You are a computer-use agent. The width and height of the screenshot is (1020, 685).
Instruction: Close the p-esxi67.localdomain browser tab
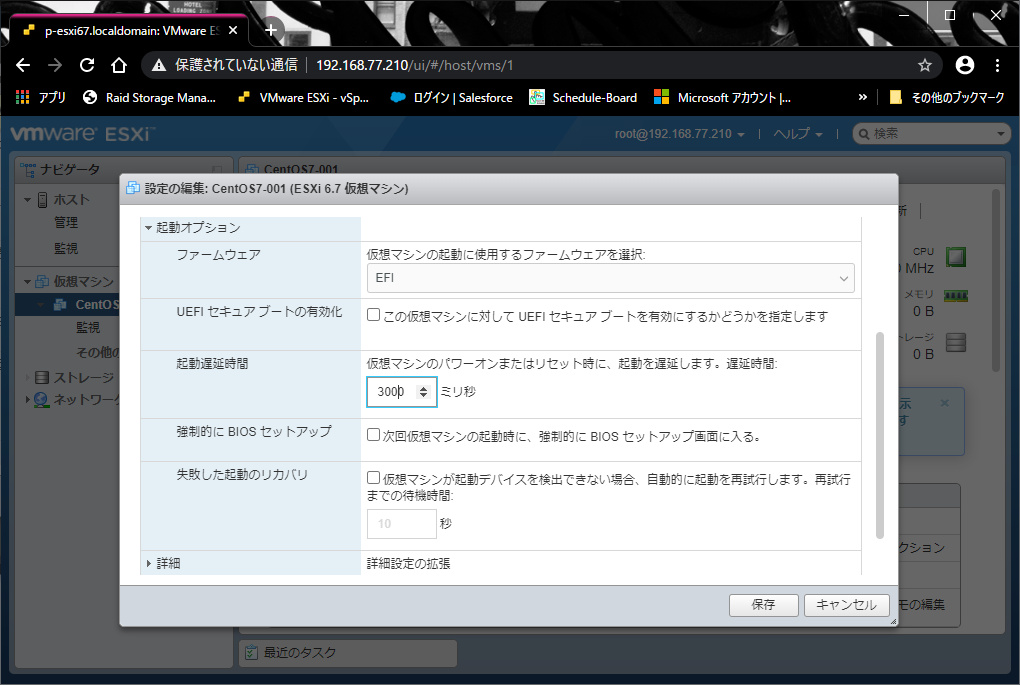[x=233, y=30]
